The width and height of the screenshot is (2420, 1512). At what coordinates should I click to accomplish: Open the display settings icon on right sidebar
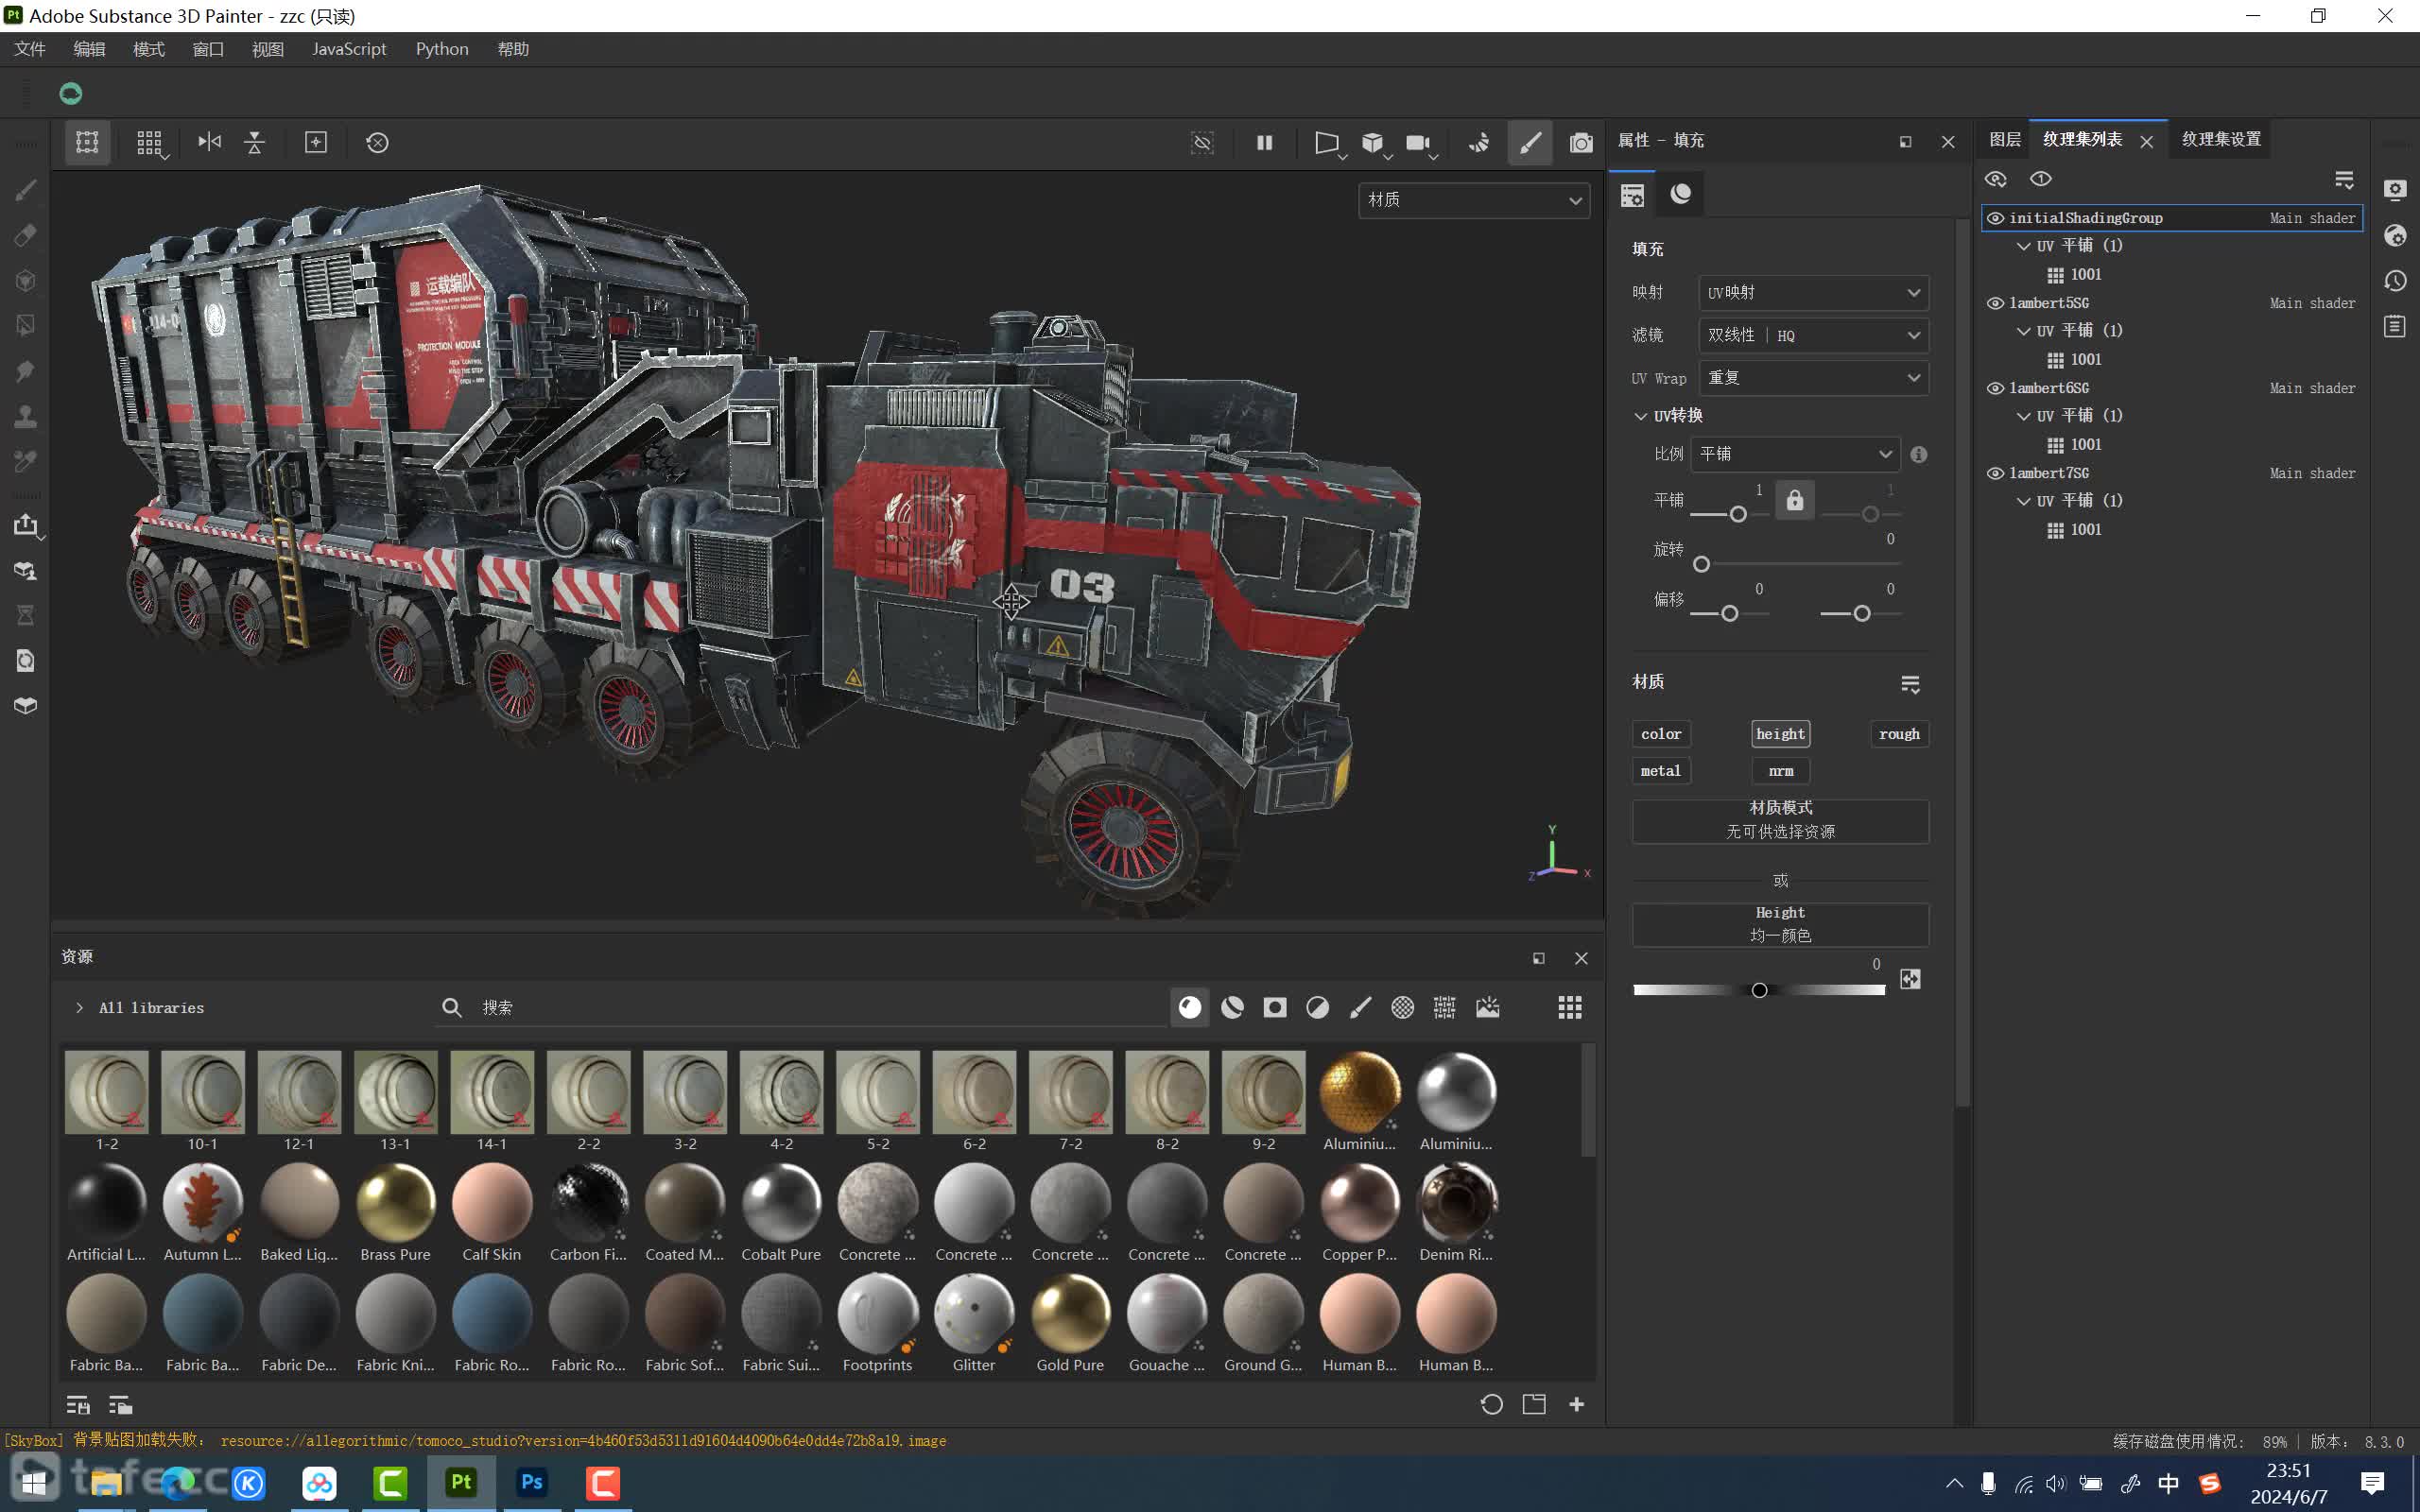(x=2395, y=190)
